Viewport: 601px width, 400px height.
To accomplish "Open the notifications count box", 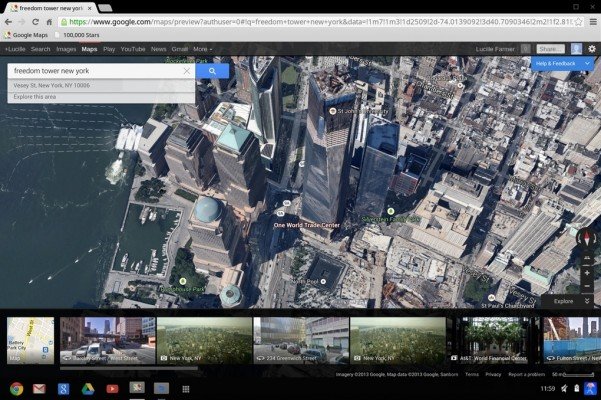I will pyautogui.click(x=525, y=49).
